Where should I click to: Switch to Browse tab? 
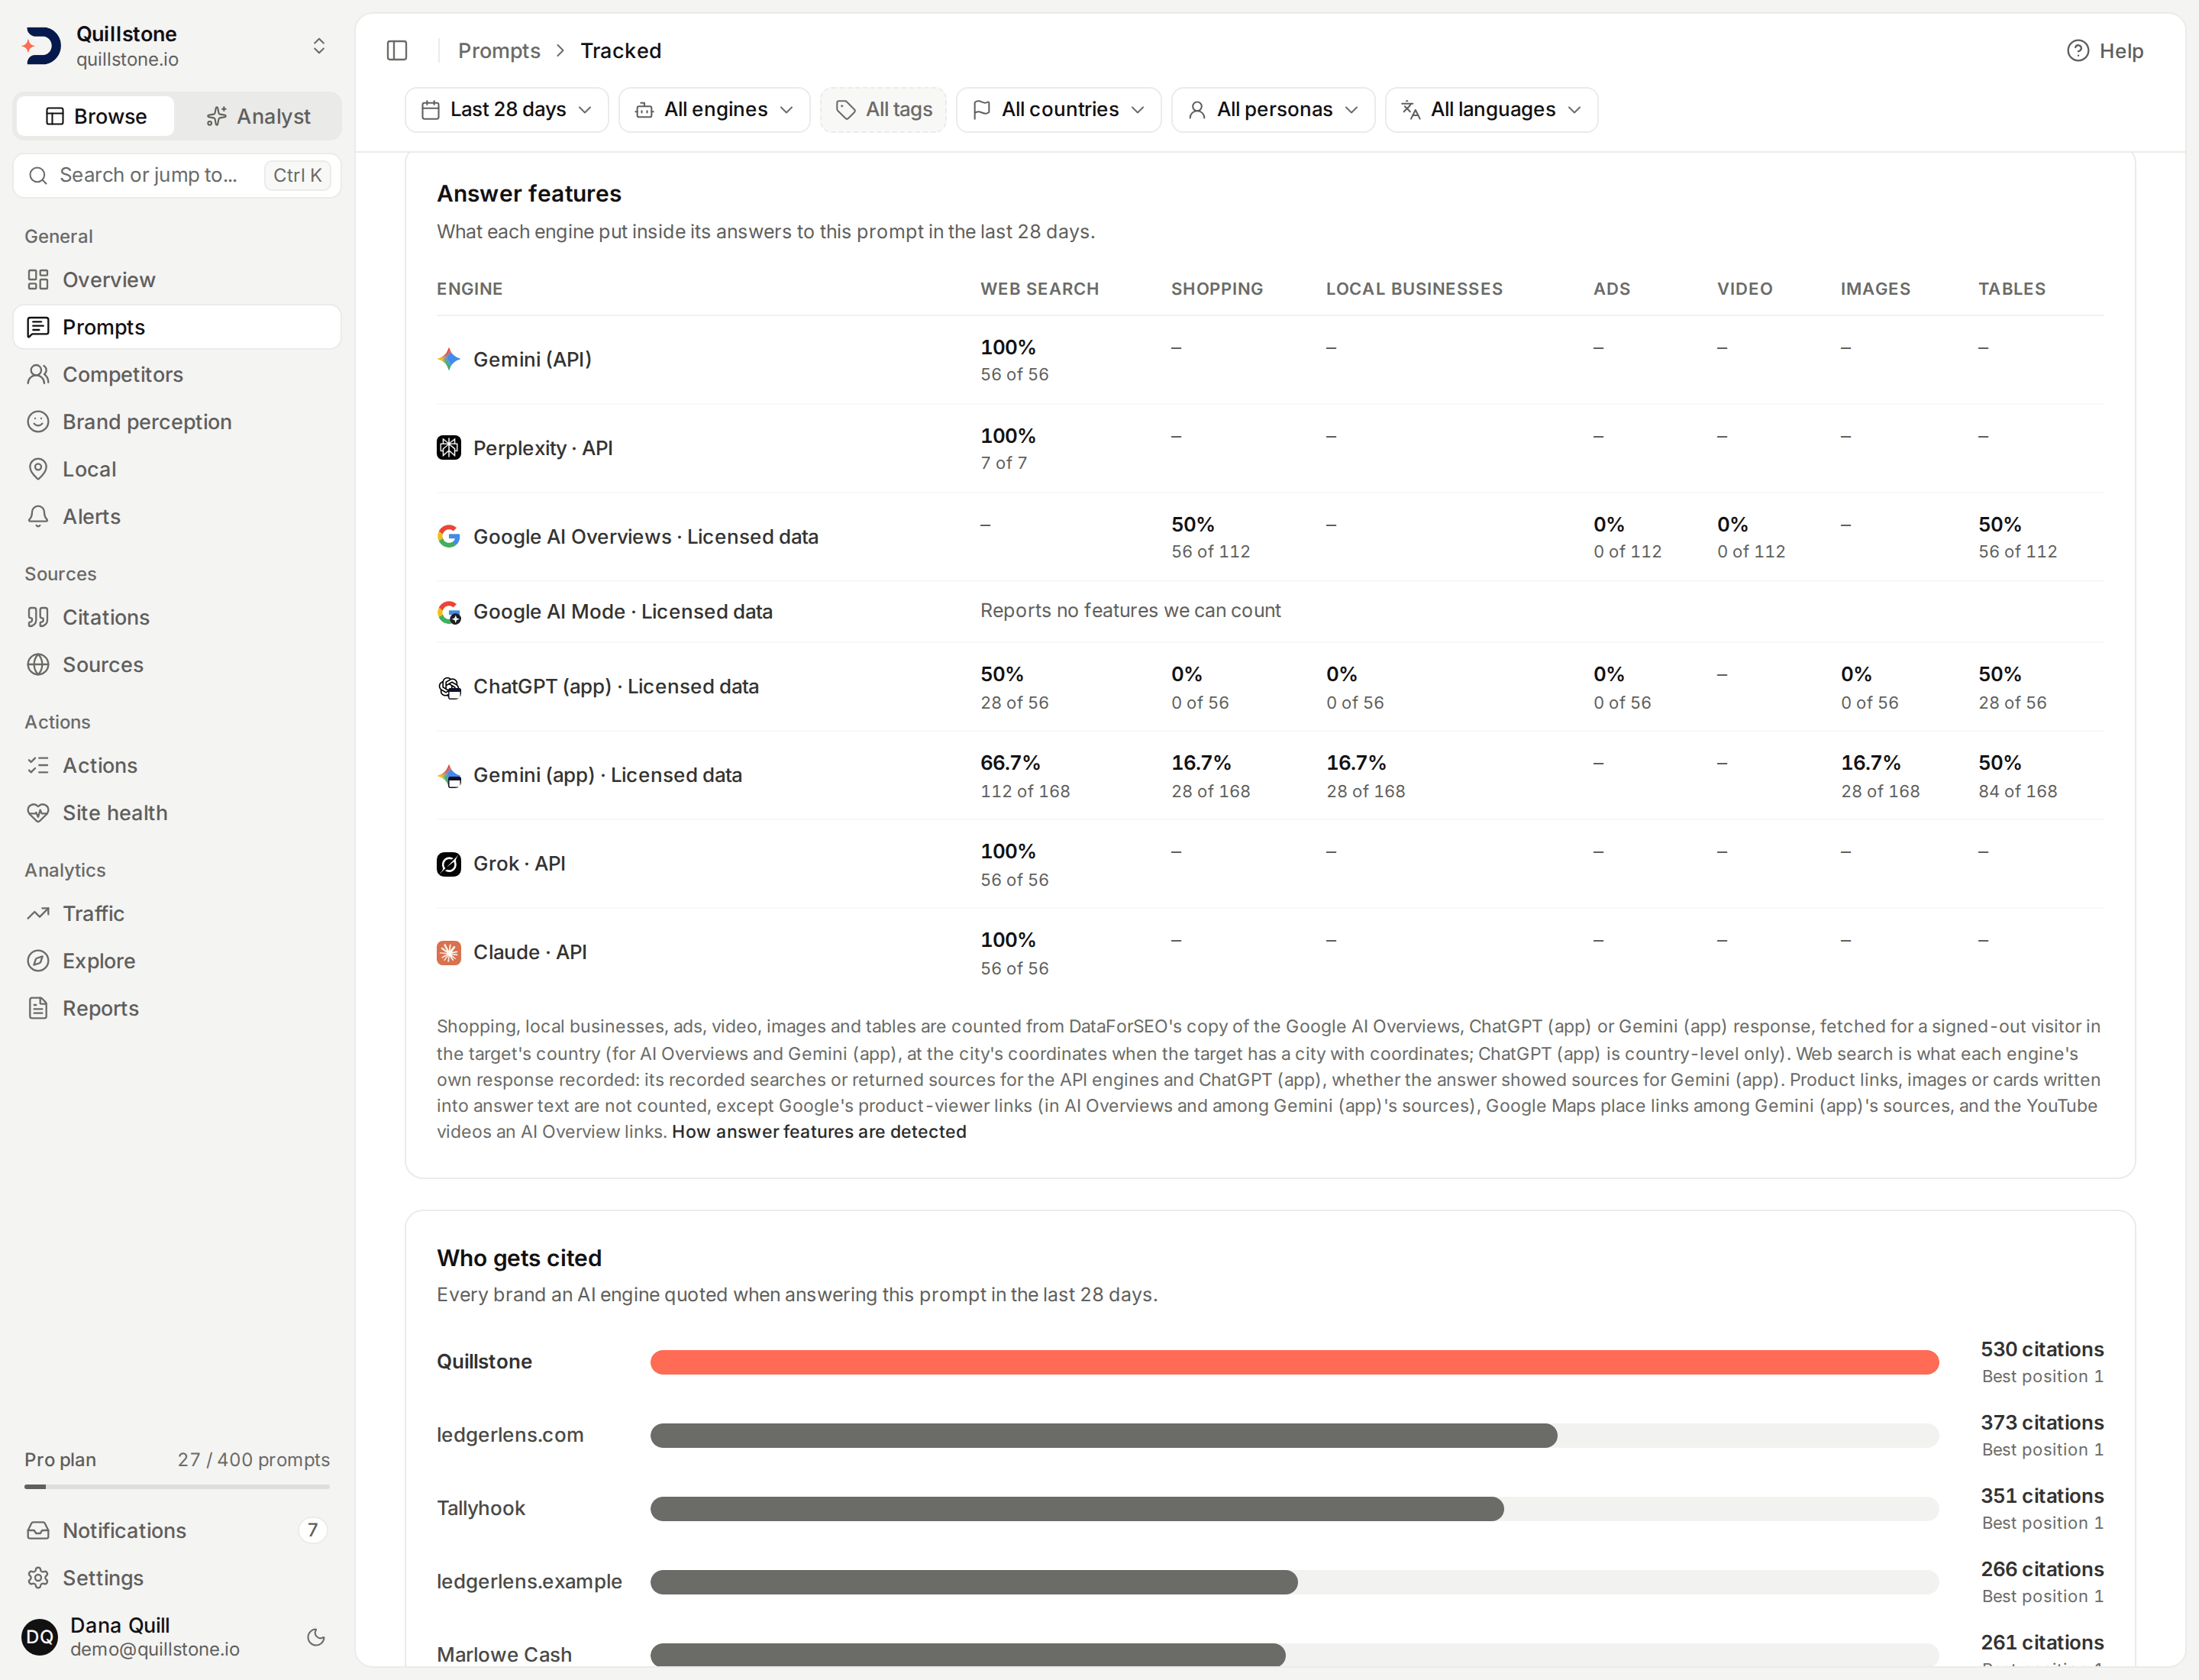[x=96, y=117]
